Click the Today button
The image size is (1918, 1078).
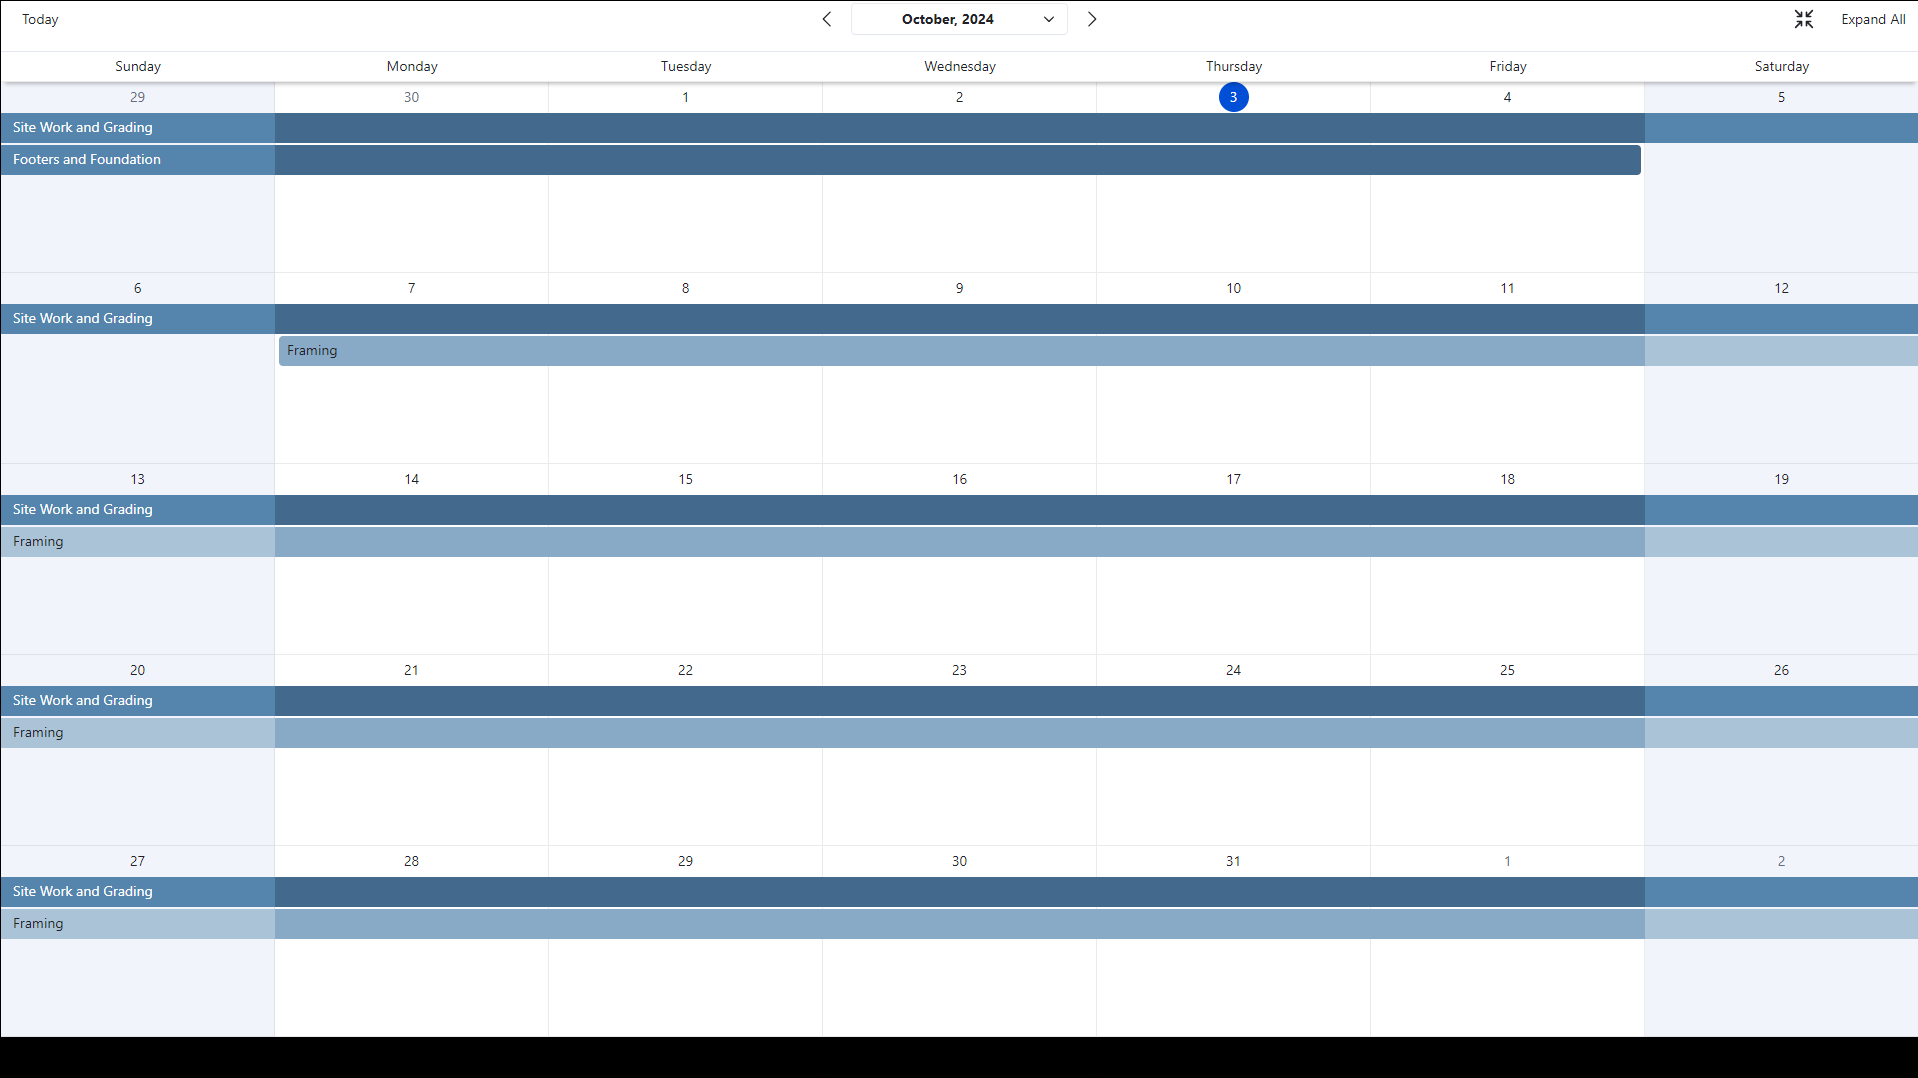40,19
